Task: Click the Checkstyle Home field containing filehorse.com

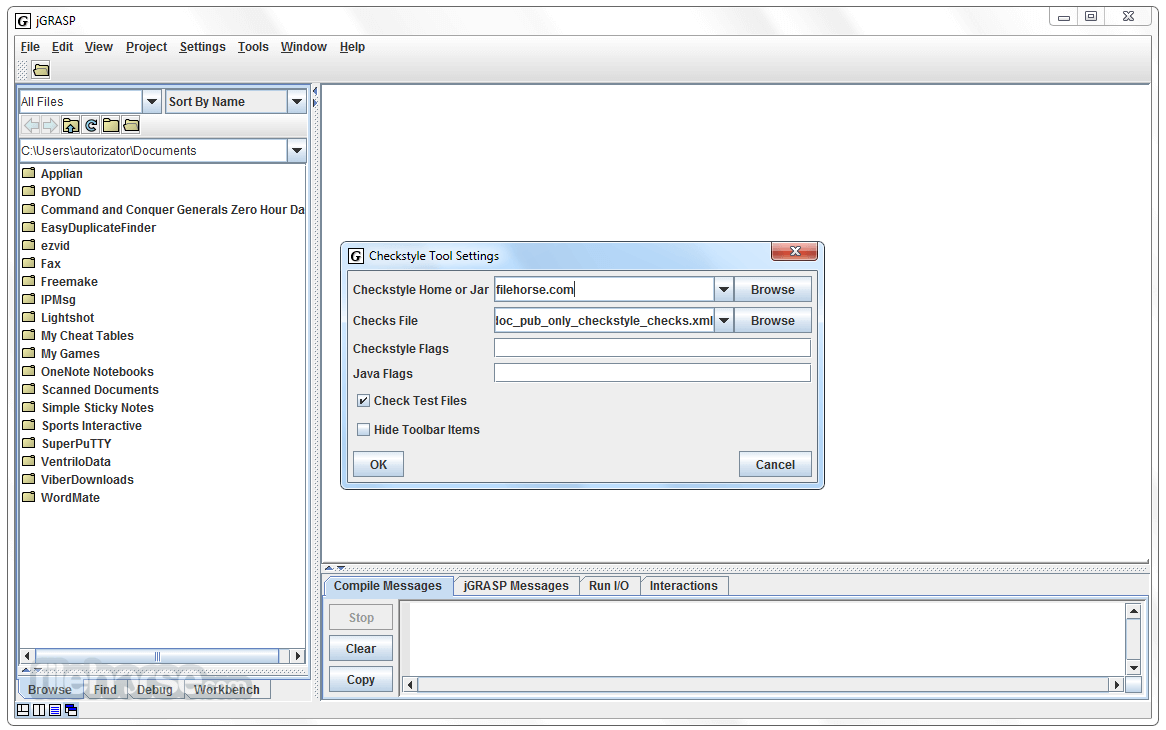Action: point(604,289)
